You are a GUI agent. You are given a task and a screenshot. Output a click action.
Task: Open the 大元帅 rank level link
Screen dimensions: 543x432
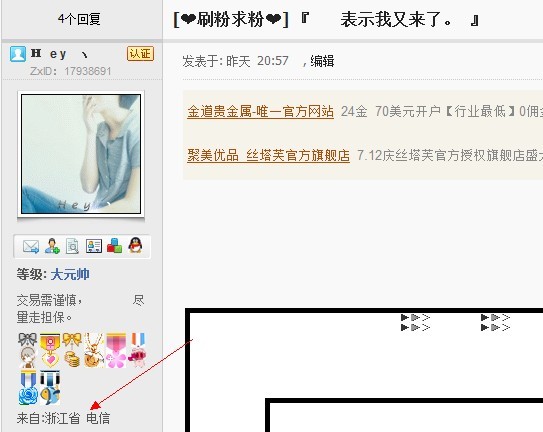click(70, 274)
